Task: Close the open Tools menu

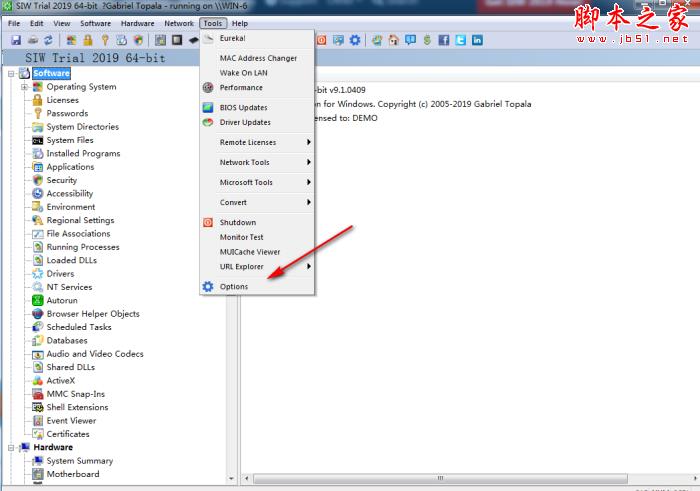Action: click(x=213, y=23)
